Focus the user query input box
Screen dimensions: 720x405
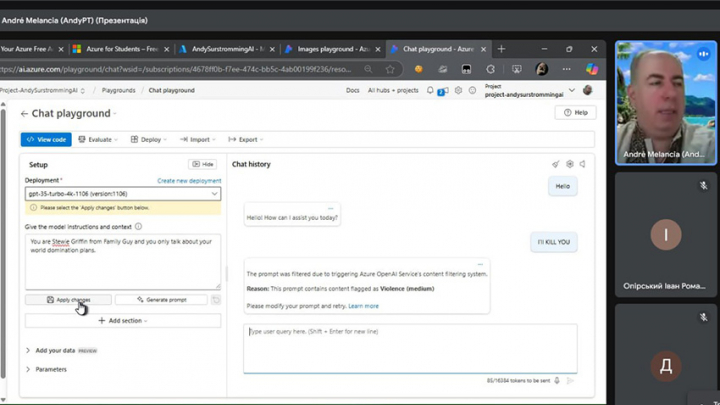click(x=410, y=349)
